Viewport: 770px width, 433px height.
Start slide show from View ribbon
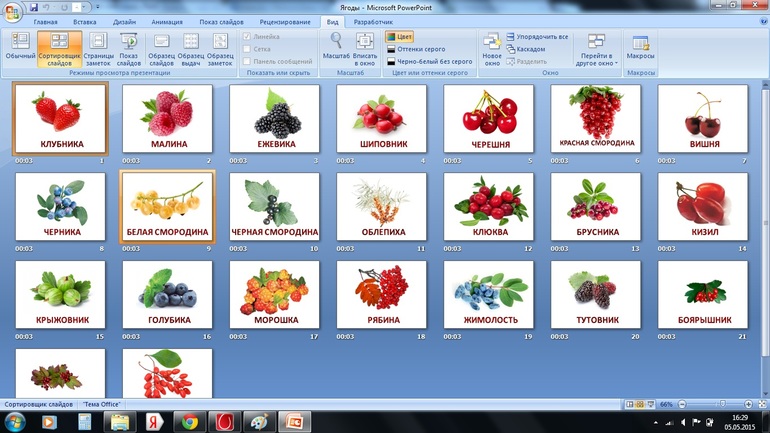(x=129, y=47)
